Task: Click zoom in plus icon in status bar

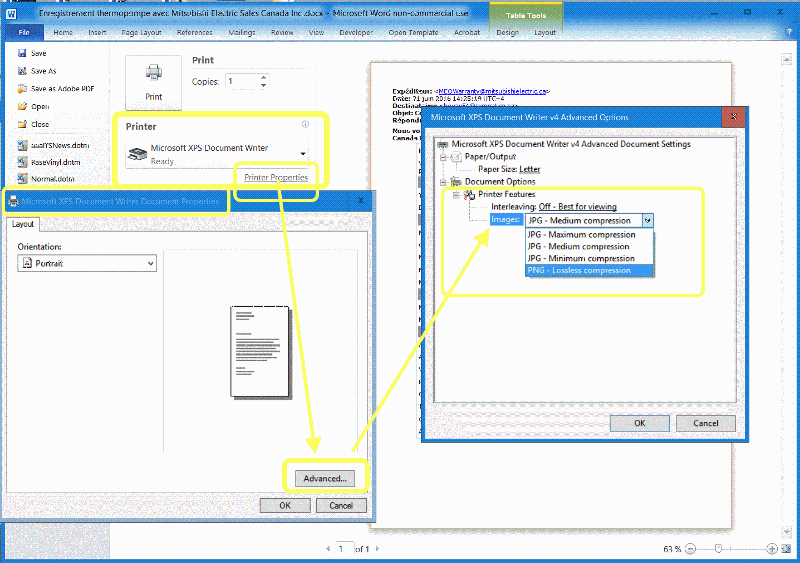Action: [772, 549]
